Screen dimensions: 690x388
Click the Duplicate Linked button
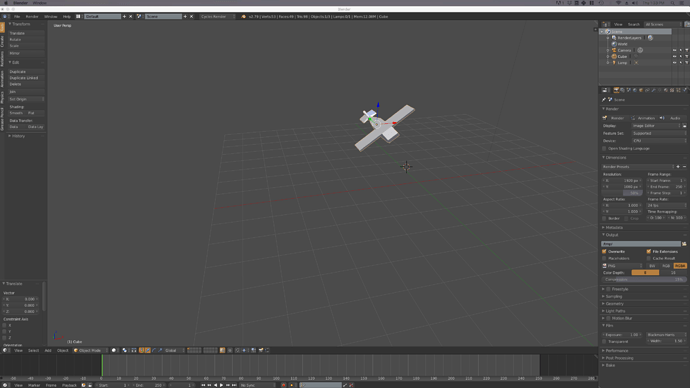tap(26, 78)
